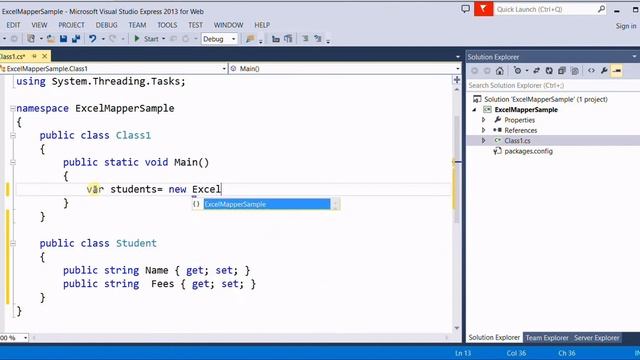Collapse the Class1 class outline region
Image resolution: width=640 pixels, height=360 pixels.
(x=13, y=136)
